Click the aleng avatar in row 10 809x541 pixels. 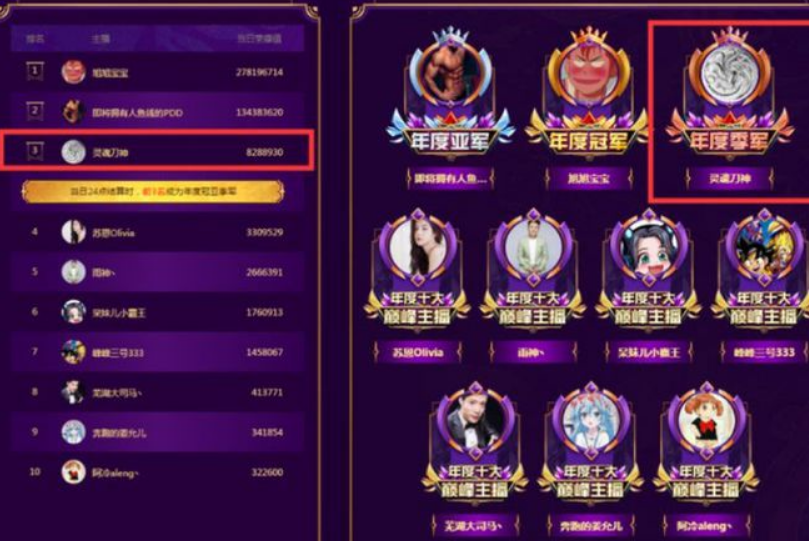point(73,472)
